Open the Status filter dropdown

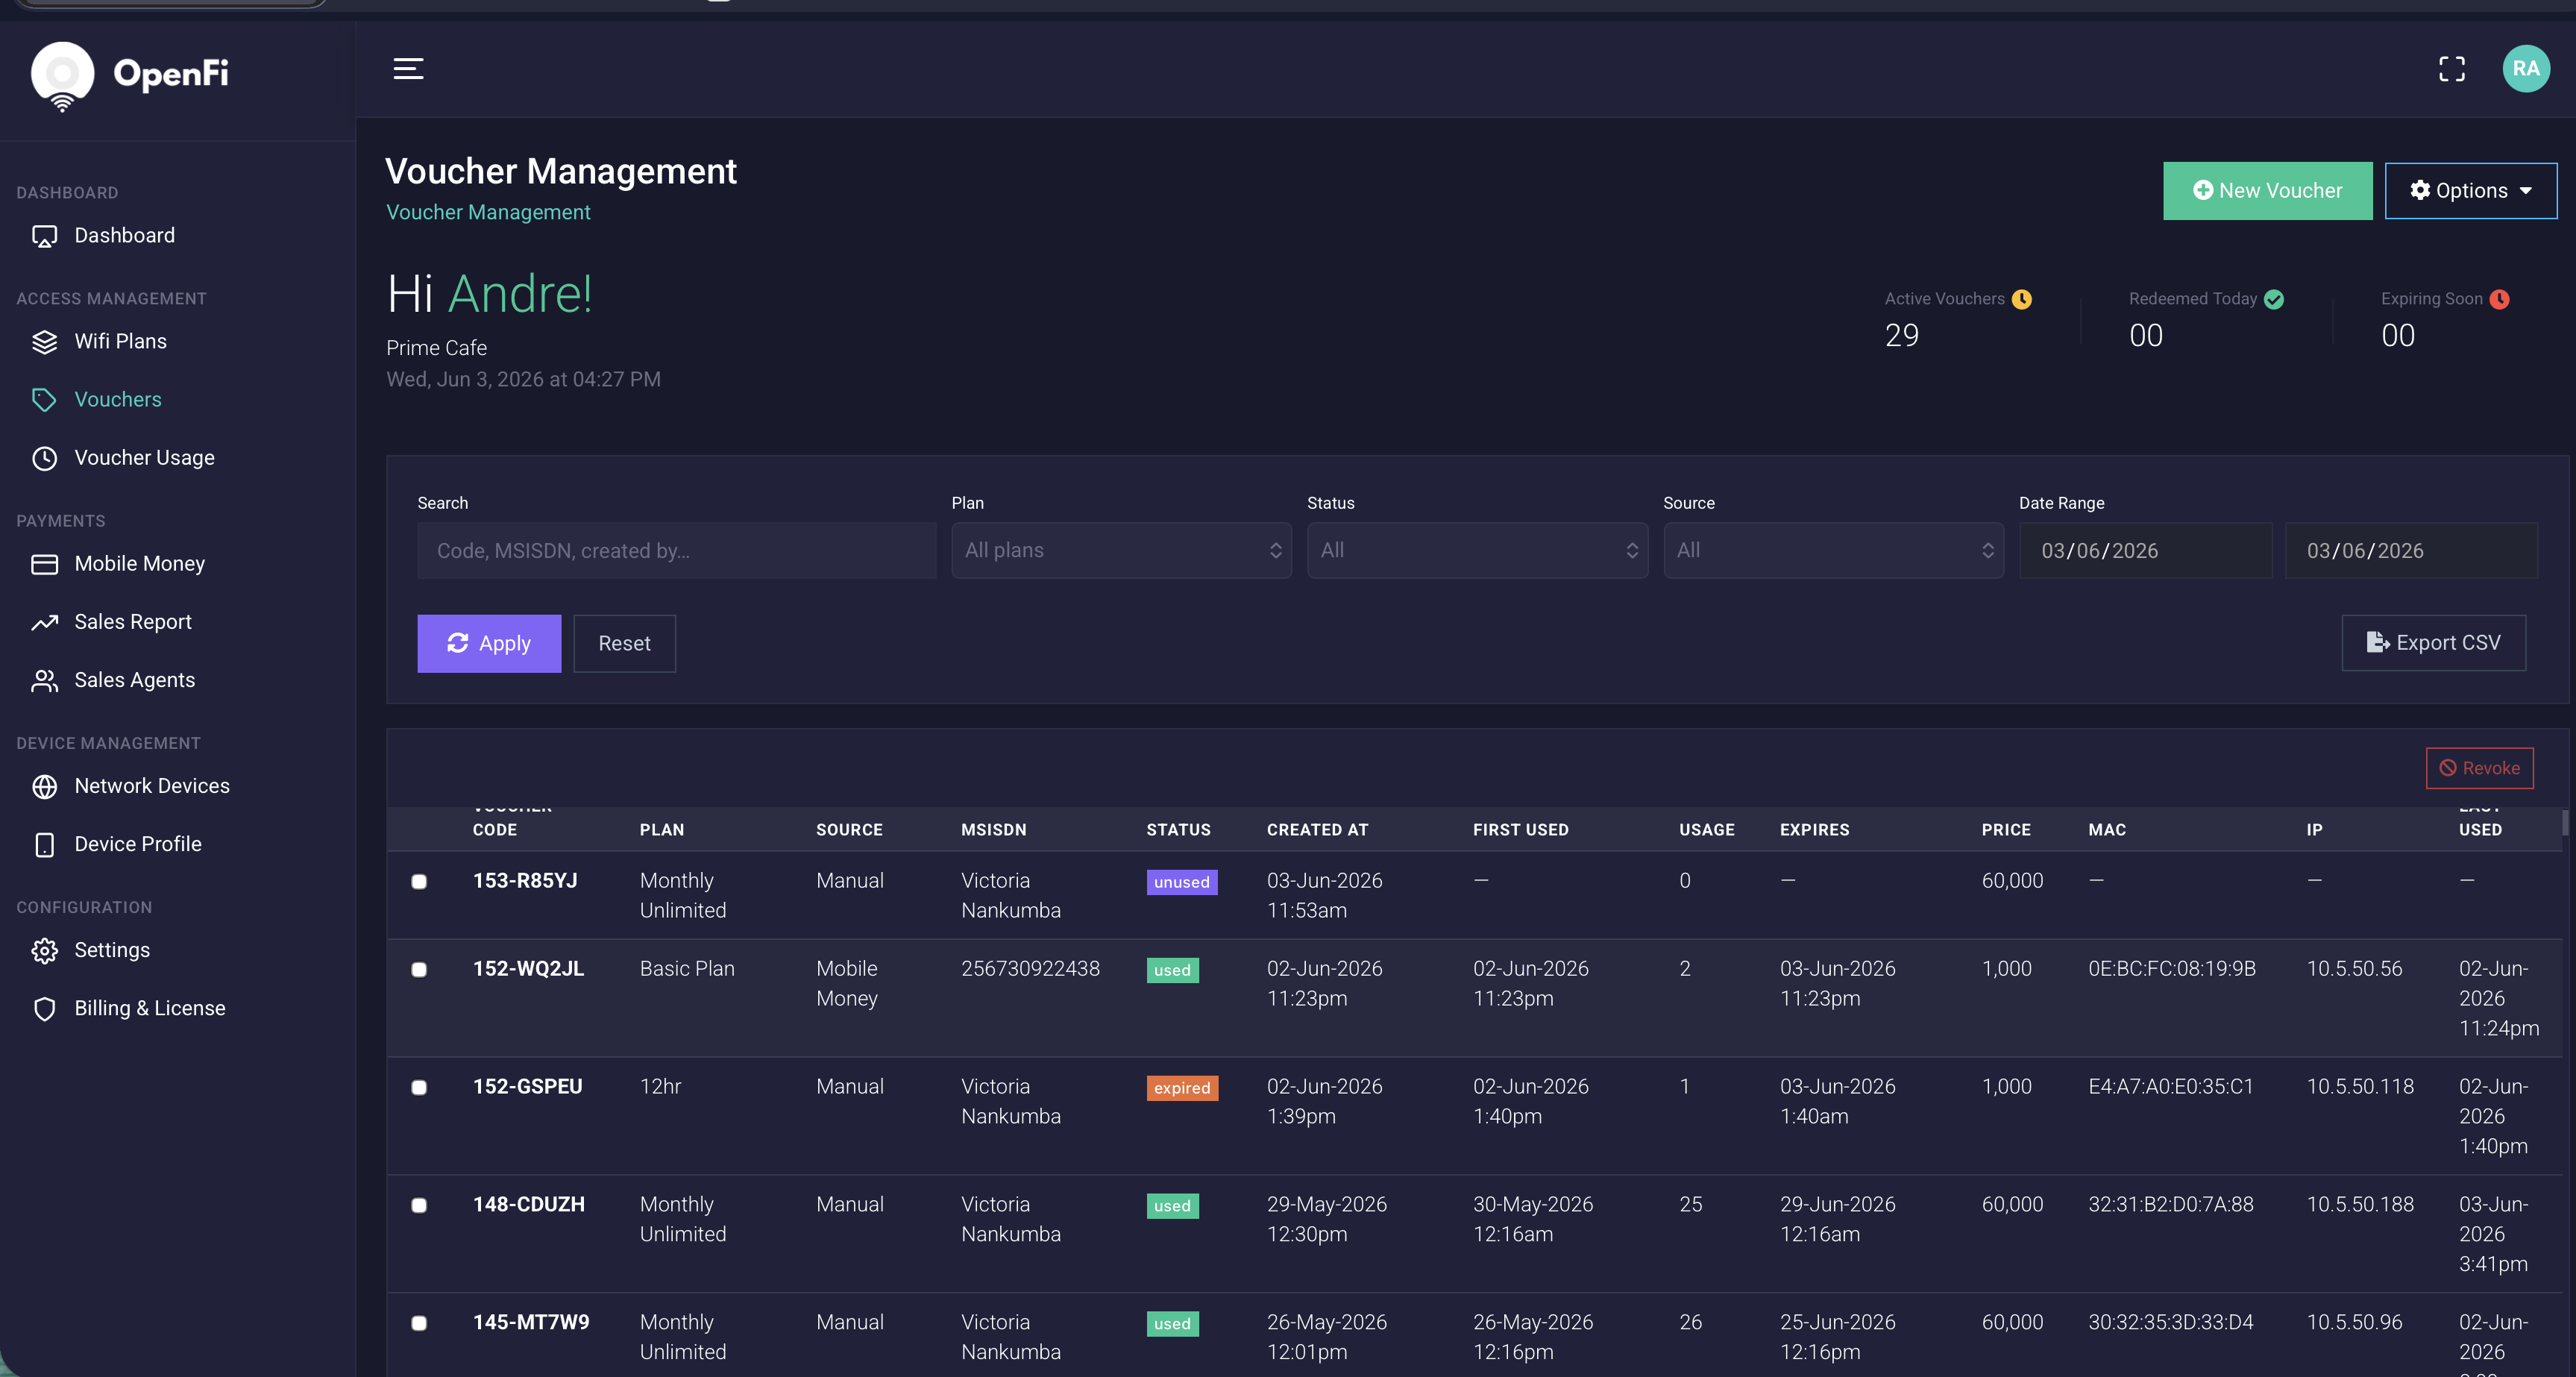tap(1477, 550)
